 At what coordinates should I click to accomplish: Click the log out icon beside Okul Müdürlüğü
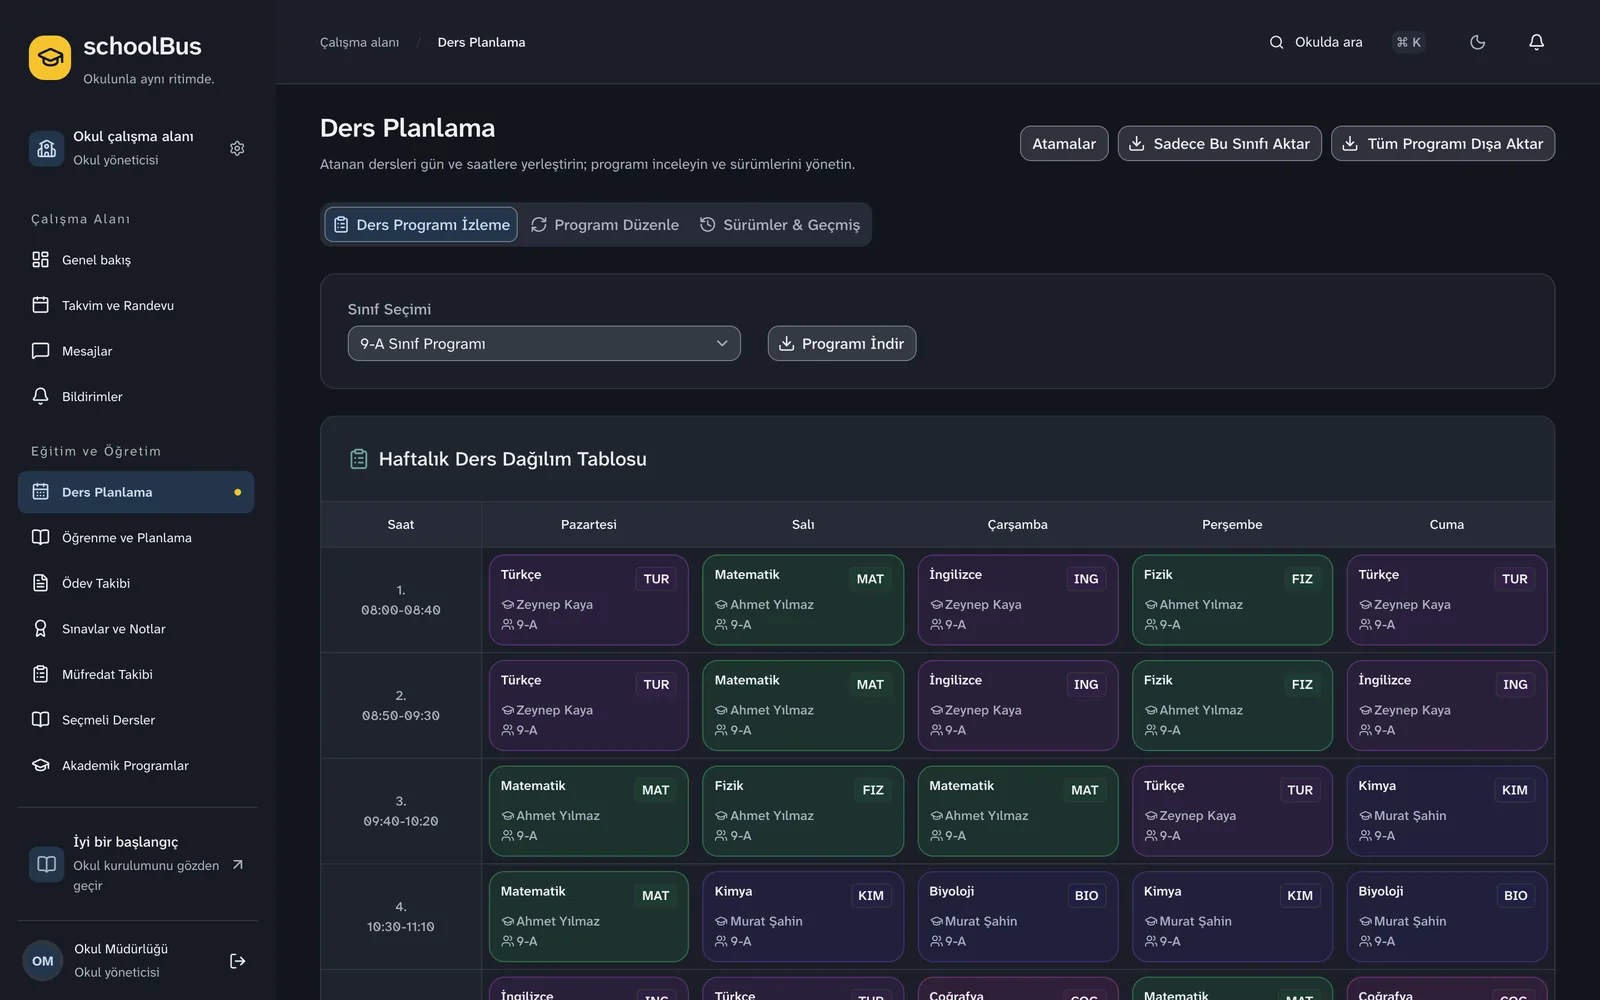coord(238,961)
